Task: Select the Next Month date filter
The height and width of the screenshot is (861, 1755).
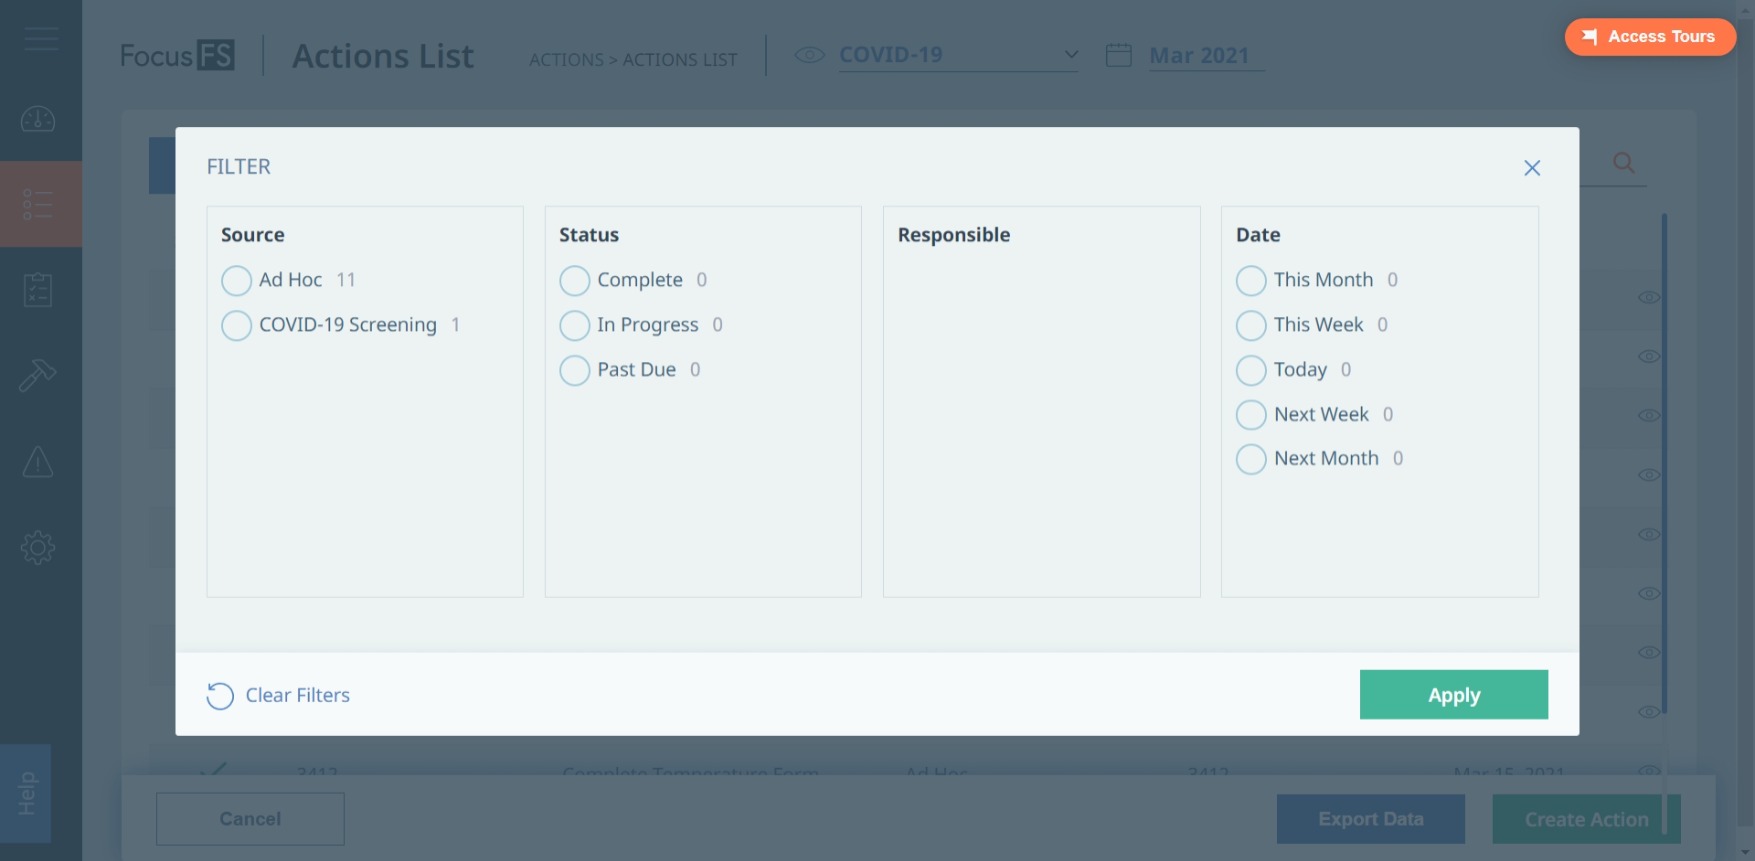Action: point(1251,459)
